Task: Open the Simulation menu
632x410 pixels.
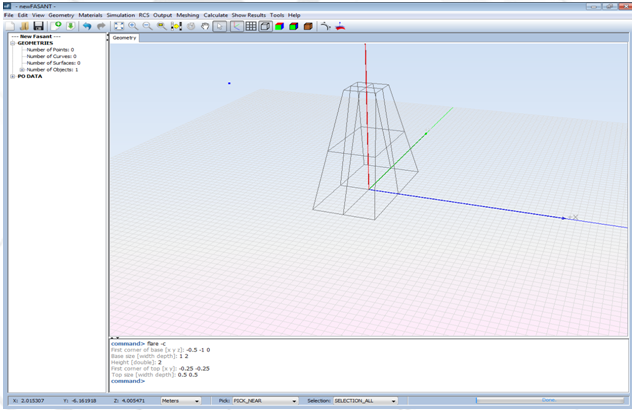Action: [x=120, y=15]
